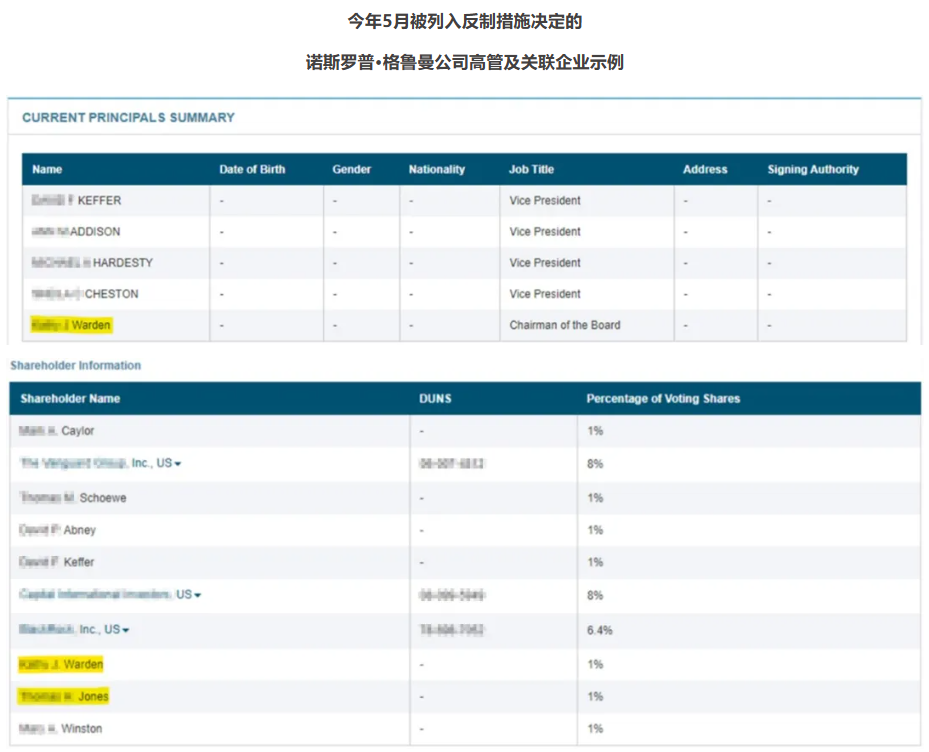
Task: Select the Keffer name in the shareholder table
Action: (x=56, y=562)
